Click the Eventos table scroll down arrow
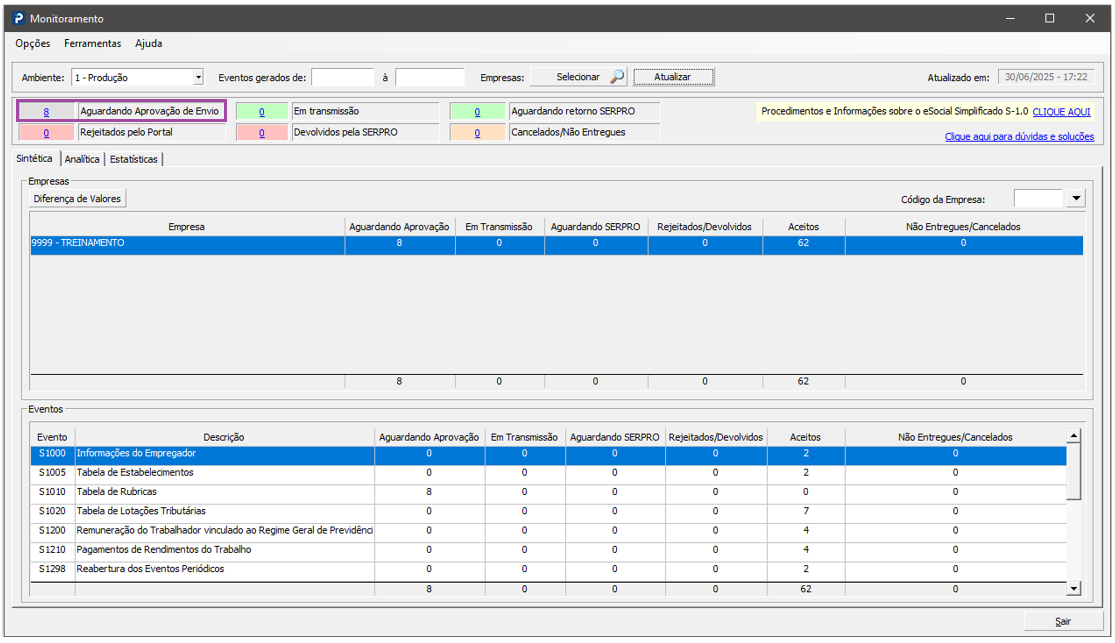 (1074, 588)
